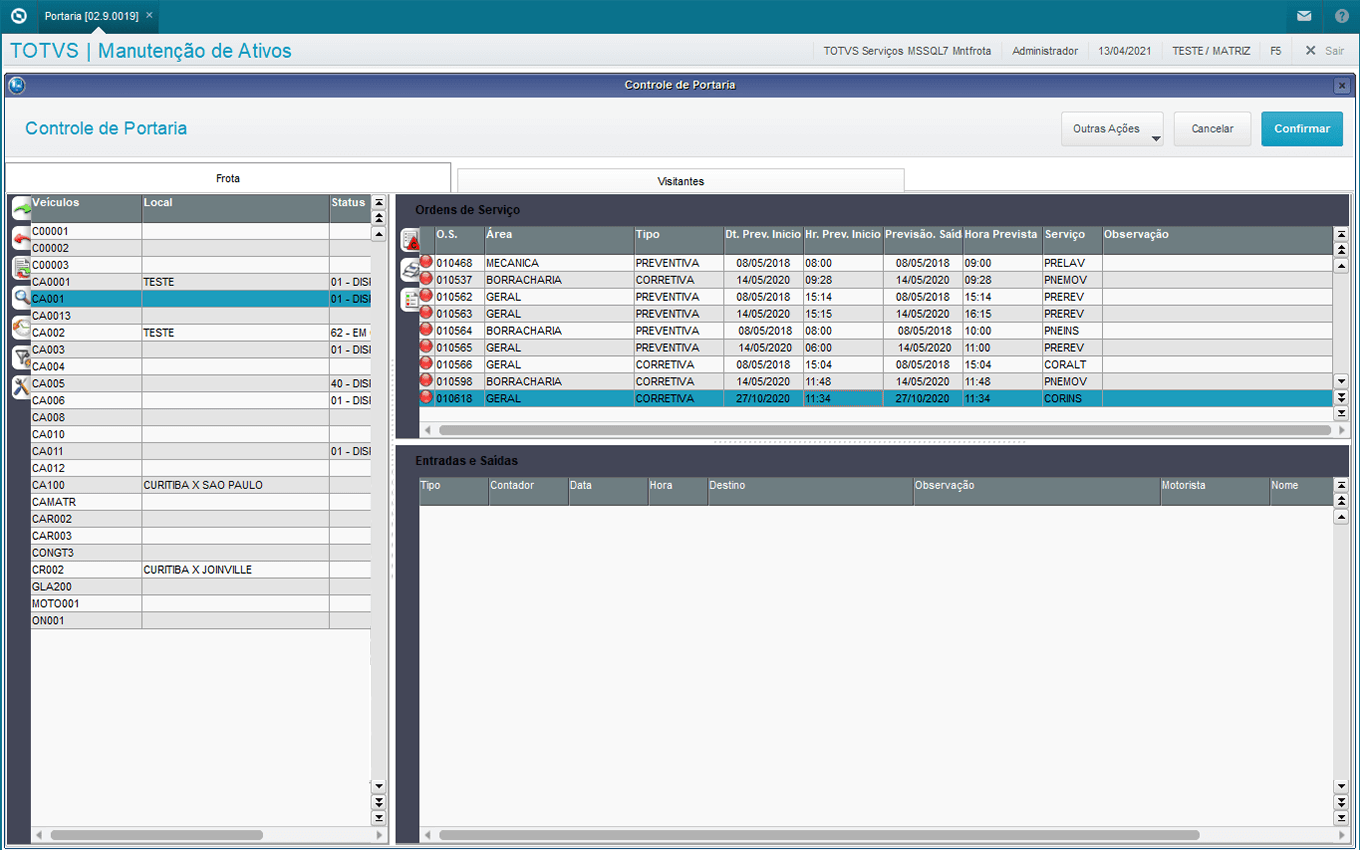
Task: Click the wrench and screwdriver tools icon
Action: click(21, 387)
